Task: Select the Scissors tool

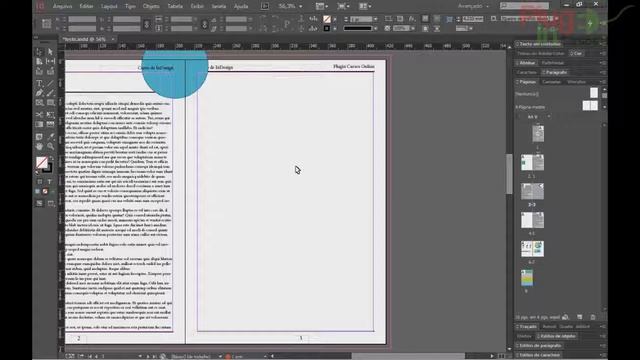Action: (x=39, y=115)
